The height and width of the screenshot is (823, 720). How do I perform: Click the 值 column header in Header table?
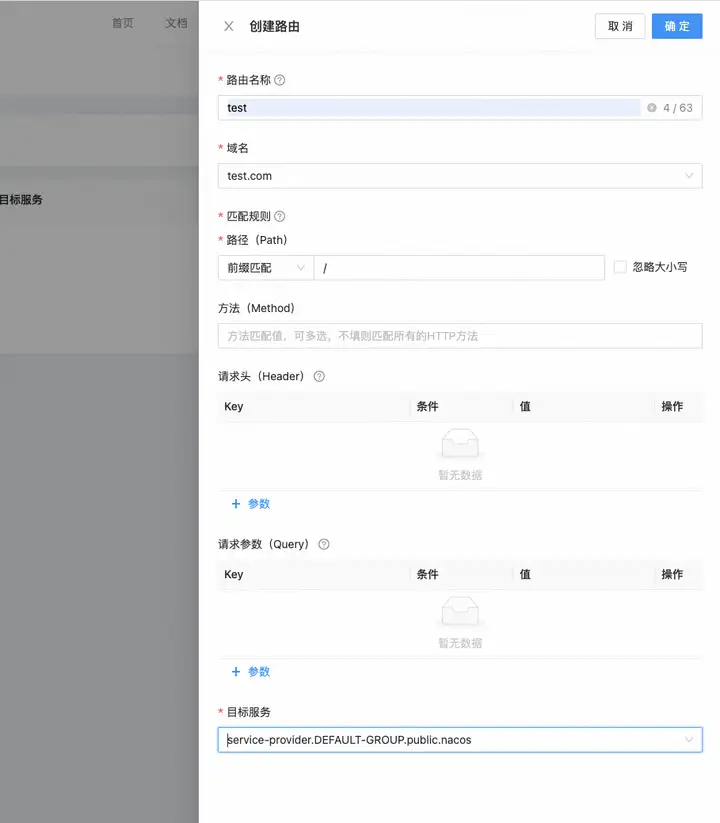click(x=525, y=406)
